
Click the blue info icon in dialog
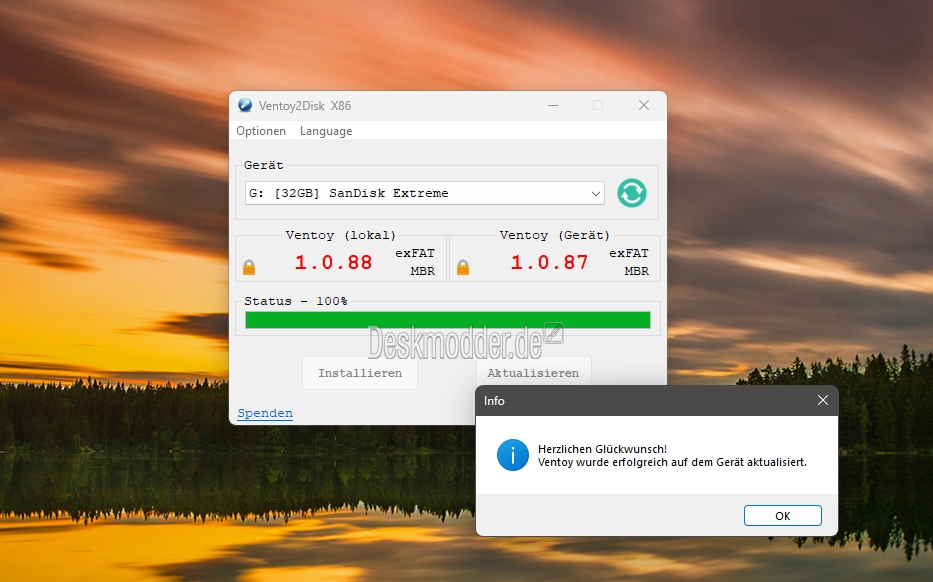(512, 455)
